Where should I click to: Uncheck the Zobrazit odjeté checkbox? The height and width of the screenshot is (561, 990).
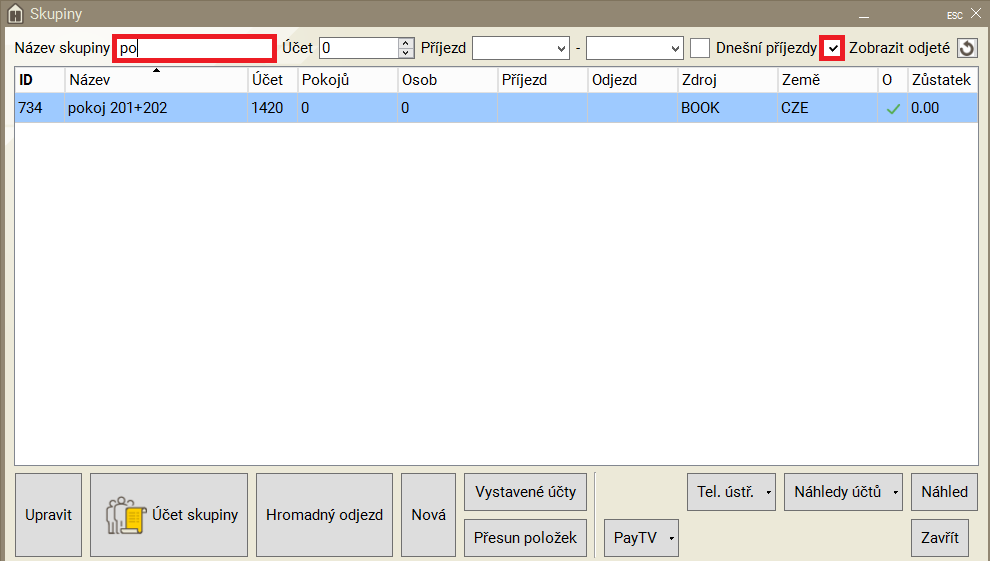coord(832,48)
